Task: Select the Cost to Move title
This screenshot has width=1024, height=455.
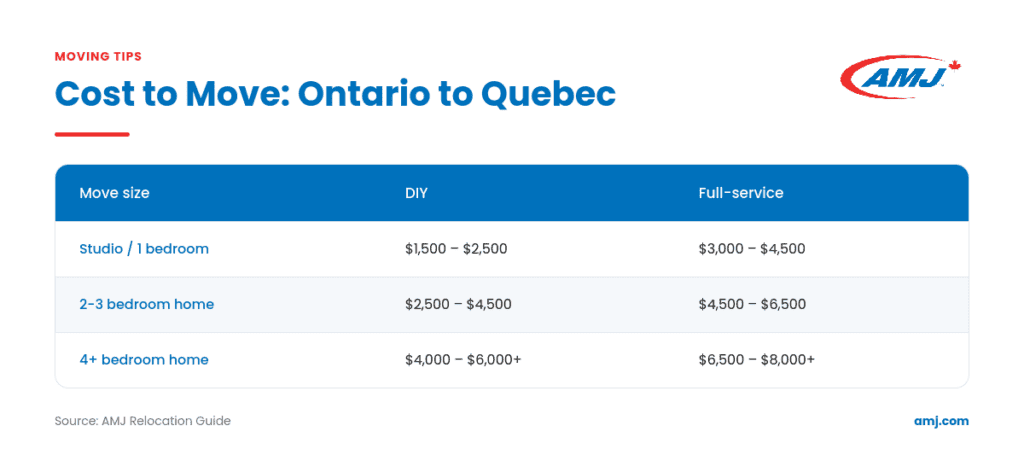Action: [335, 95]
